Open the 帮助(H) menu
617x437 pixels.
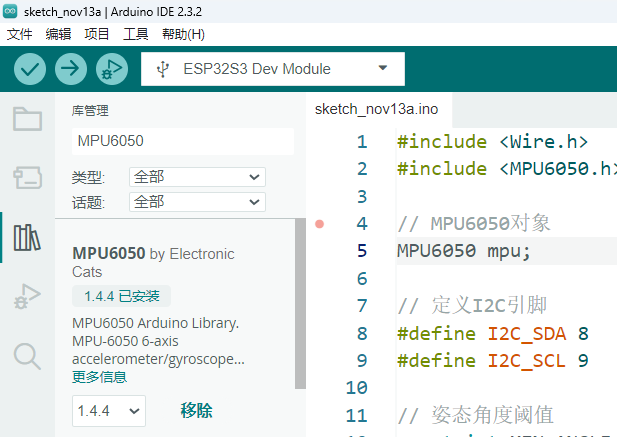click(183, 34)
